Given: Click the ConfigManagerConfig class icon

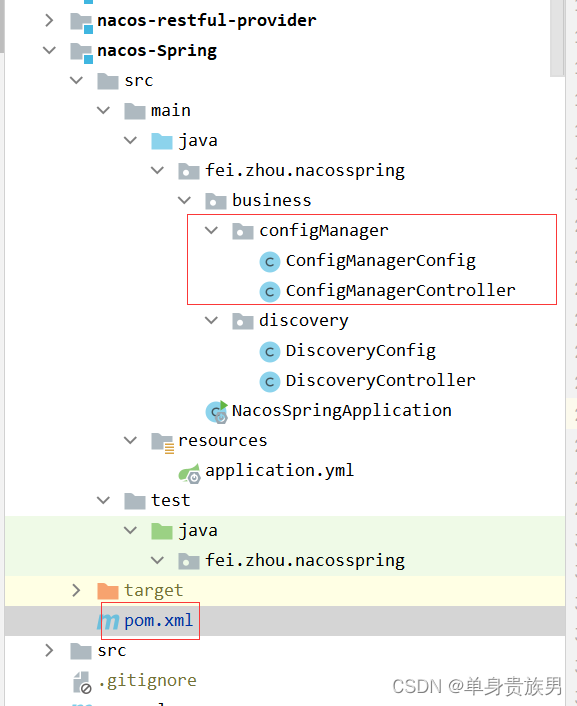Looking at the screenshot, I should pyautogui.click(x=270, y=262).
